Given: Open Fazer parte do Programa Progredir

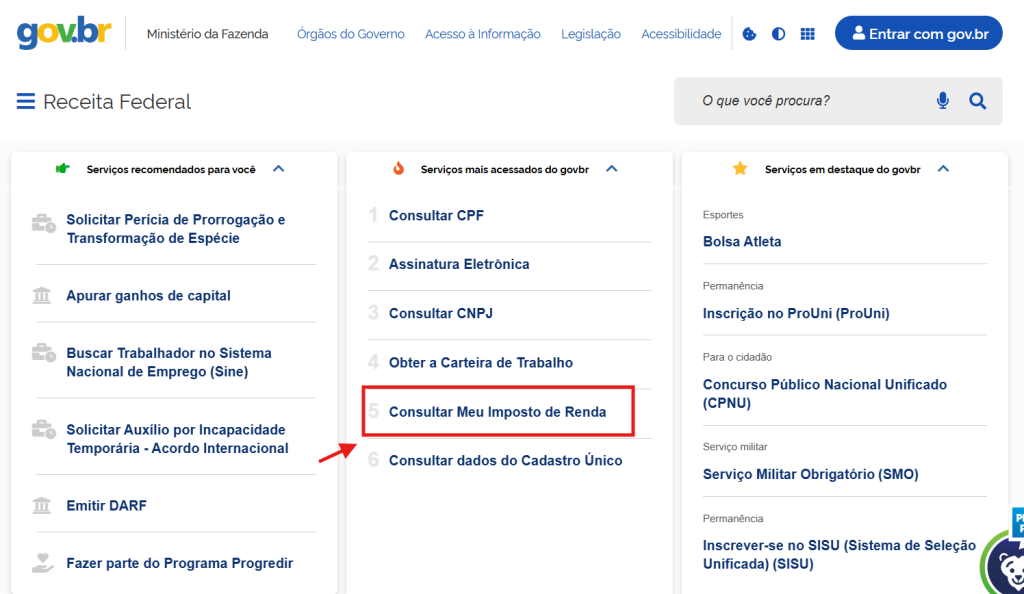Looking at the screenshot, I should tap(180, 563).
